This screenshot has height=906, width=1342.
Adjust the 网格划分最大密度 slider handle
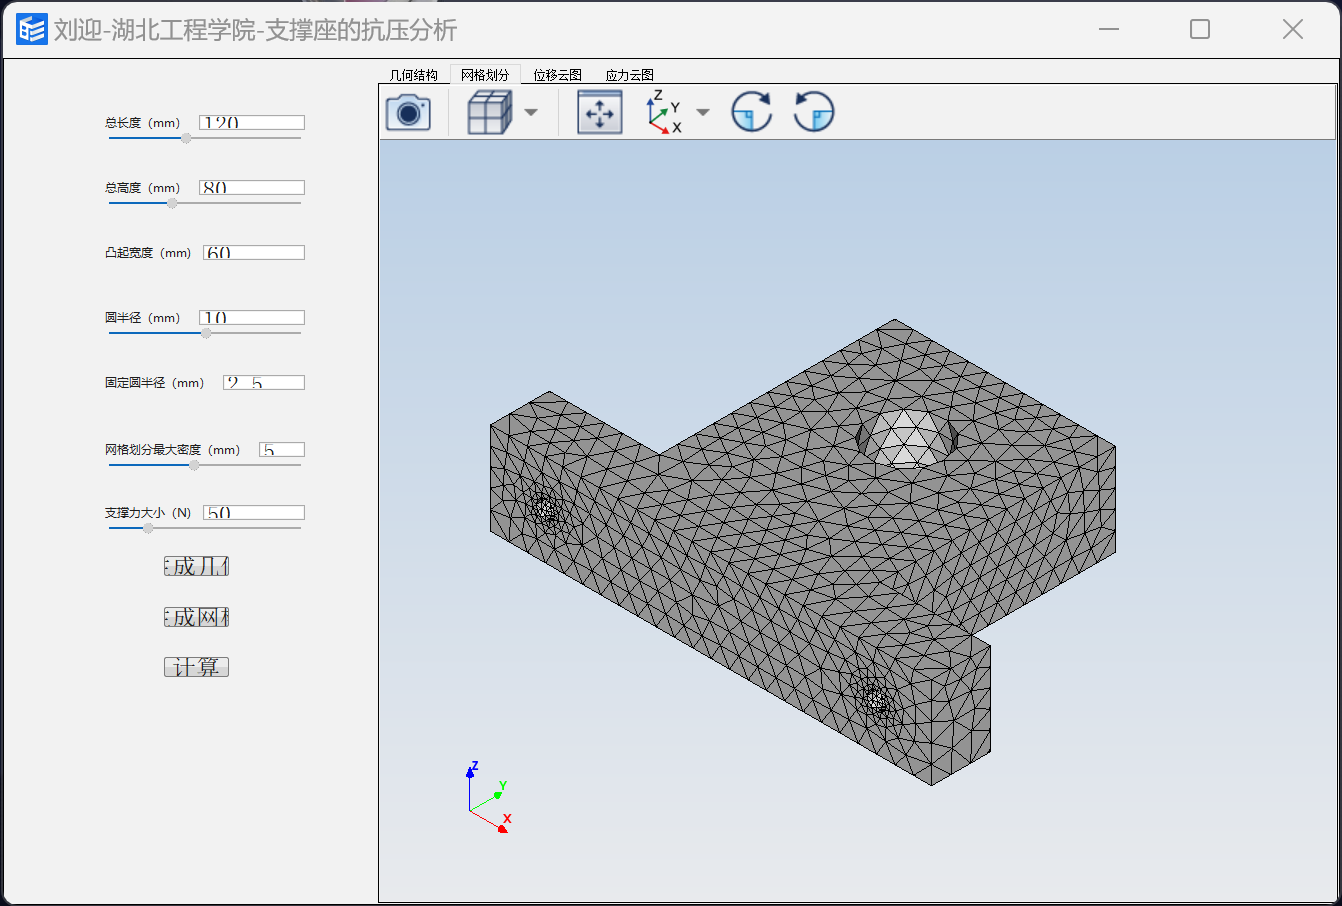(x=194, y=465)
